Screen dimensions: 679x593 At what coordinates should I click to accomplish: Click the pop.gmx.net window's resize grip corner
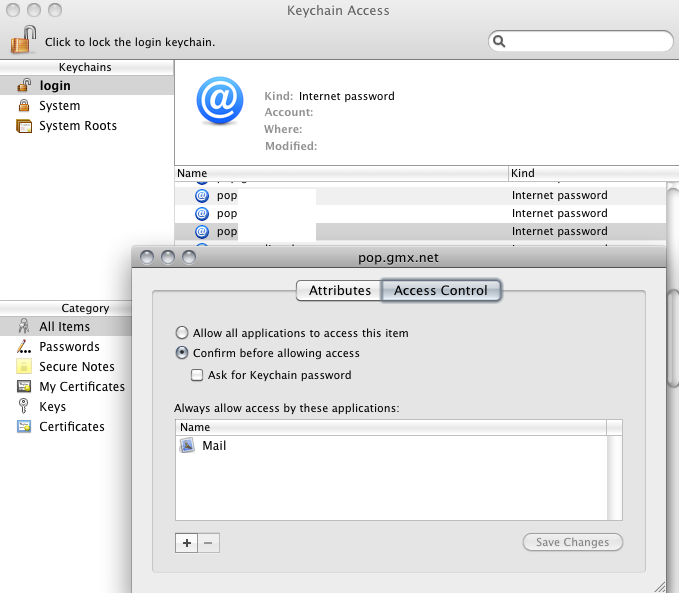click(660, 587)
